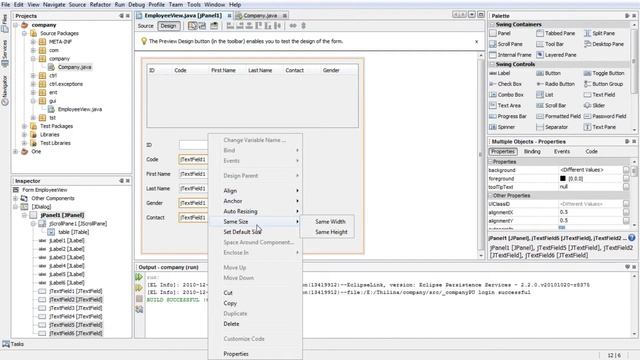Choose Delete from the context menu
This screenshot has width=640, height=360.
click(231, 324)
